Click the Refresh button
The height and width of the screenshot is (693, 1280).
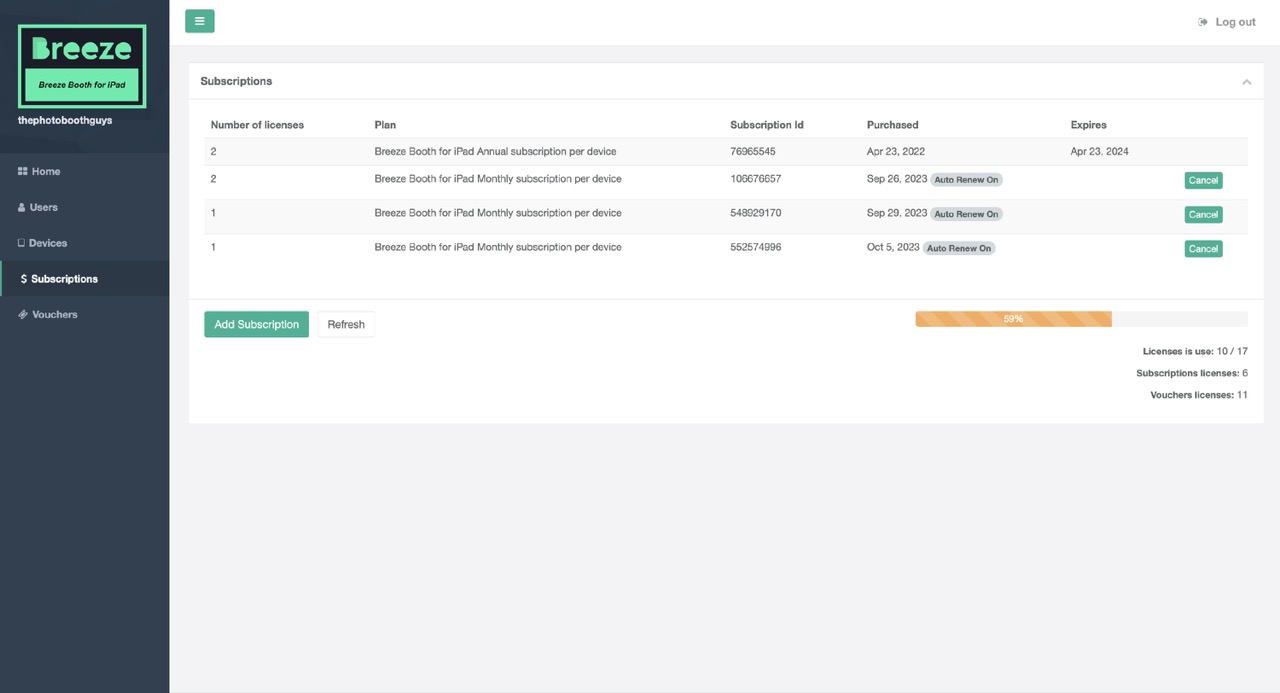[346, 324]
